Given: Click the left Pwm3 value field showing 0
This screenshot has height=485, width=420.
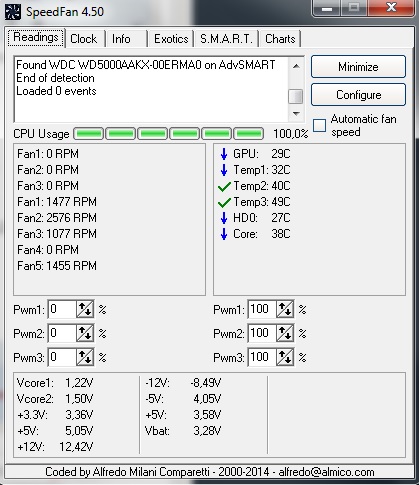Looking at the screenshot, I should (62, 357).
